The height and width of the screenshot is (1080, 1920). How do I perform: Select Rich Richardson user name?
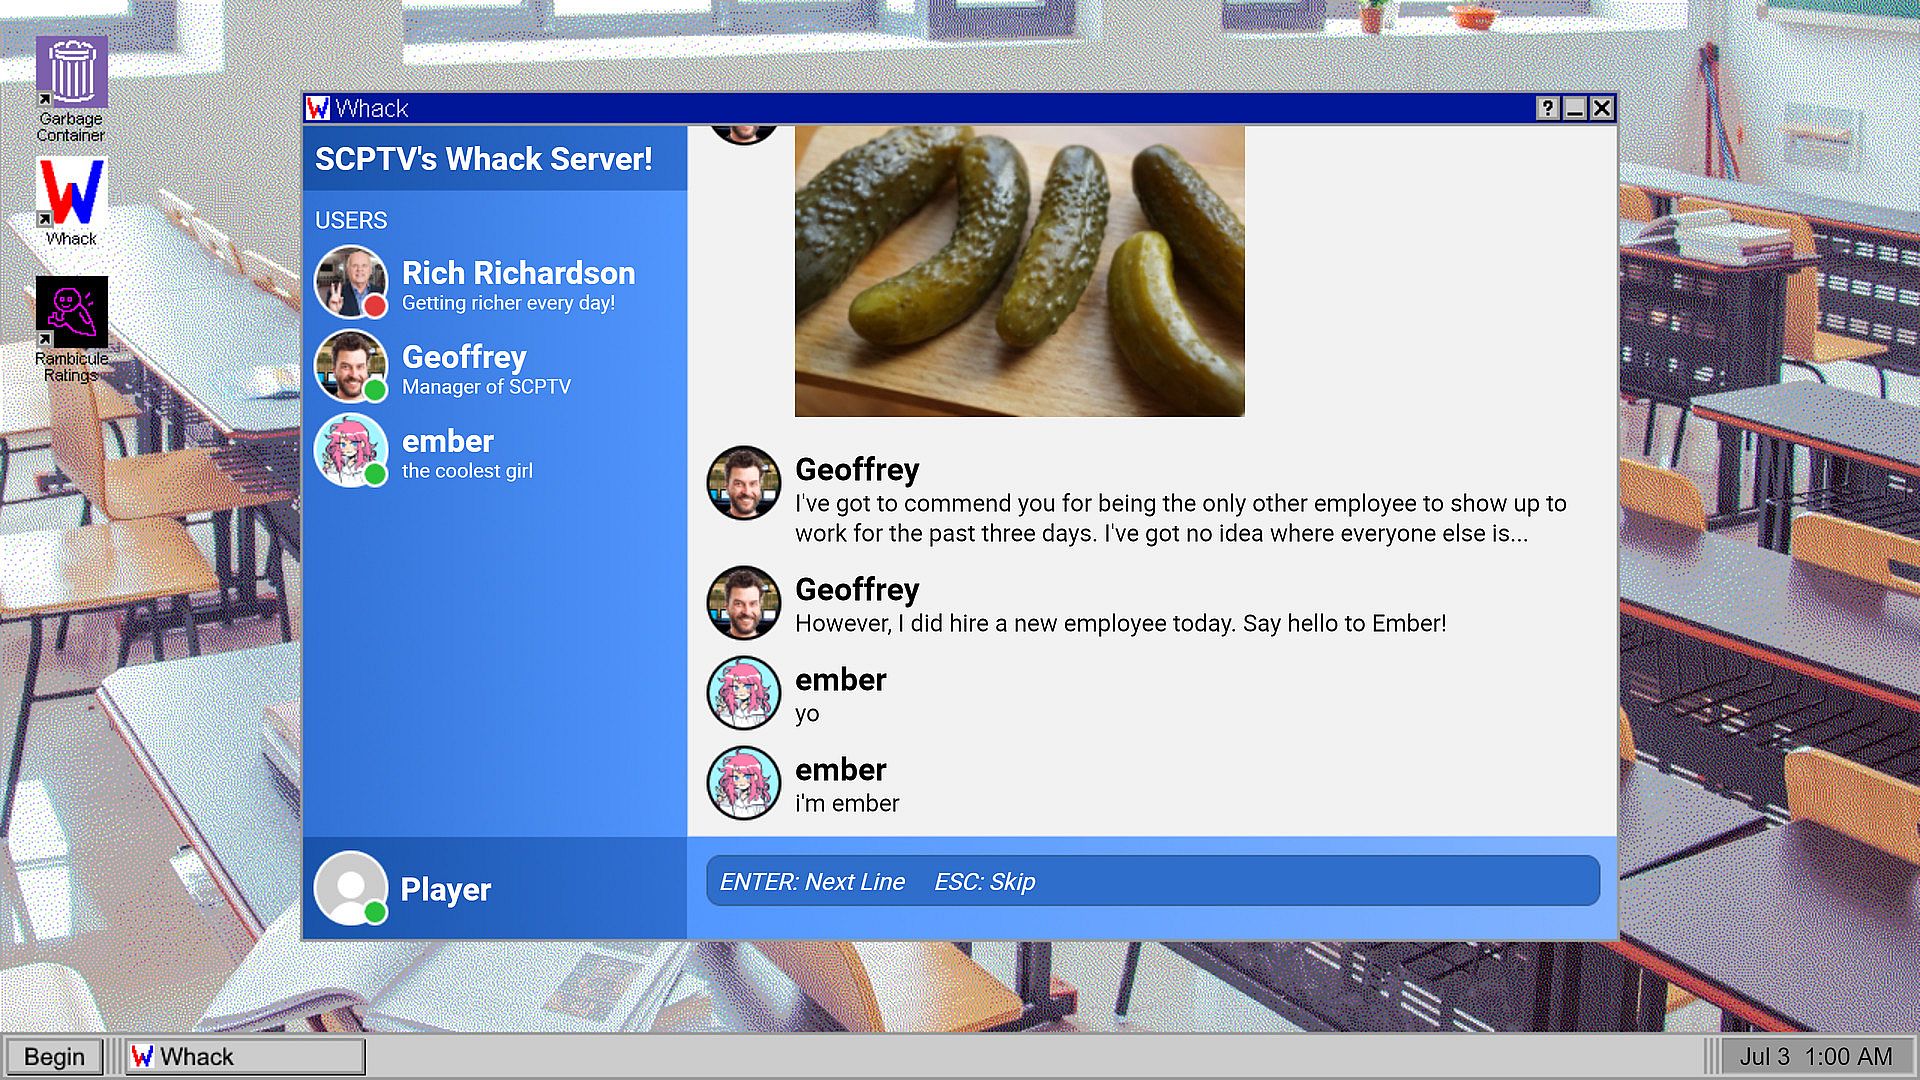tap(518, 273)
